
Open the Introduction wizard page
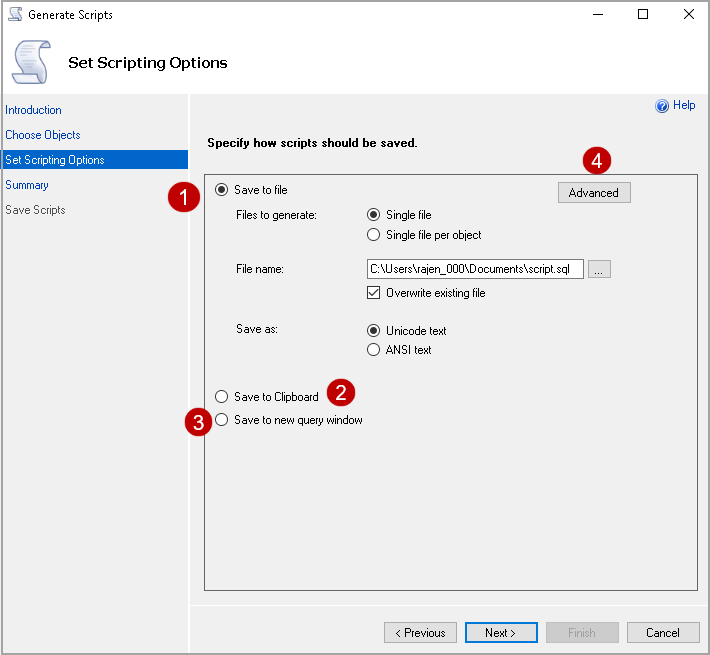point(33,110)
